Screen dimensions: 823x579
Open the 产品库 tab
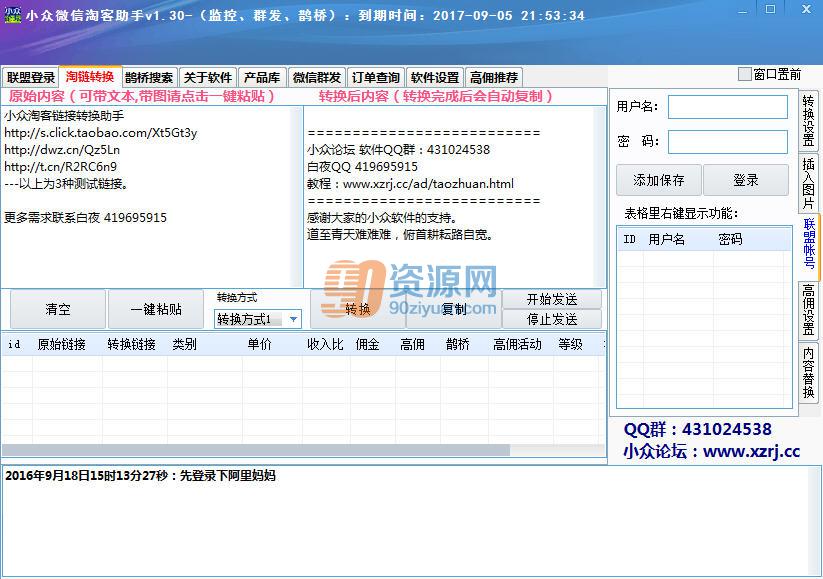pyautogui.click(x=262, y=78)
